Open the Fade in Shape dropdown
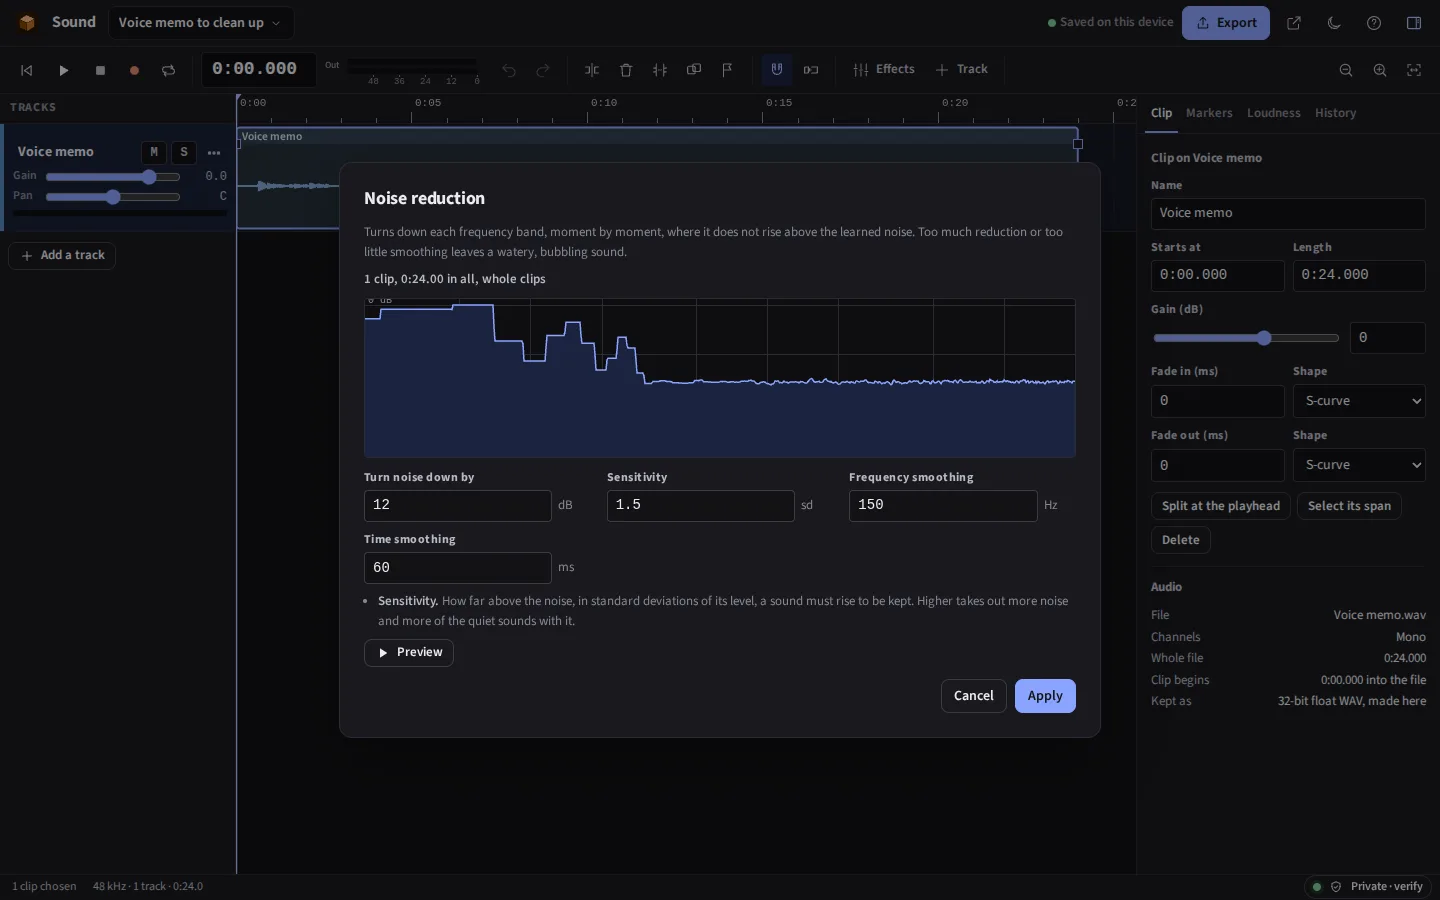 (1359, 401)
